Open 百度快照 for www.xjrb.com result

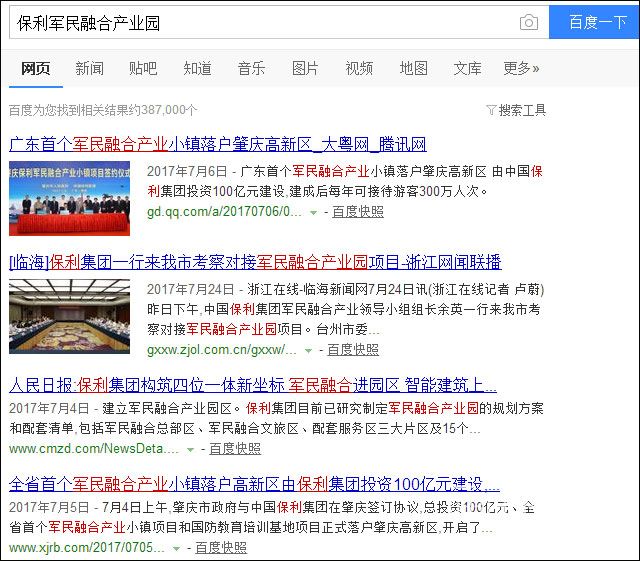click(x=221, y=548)
